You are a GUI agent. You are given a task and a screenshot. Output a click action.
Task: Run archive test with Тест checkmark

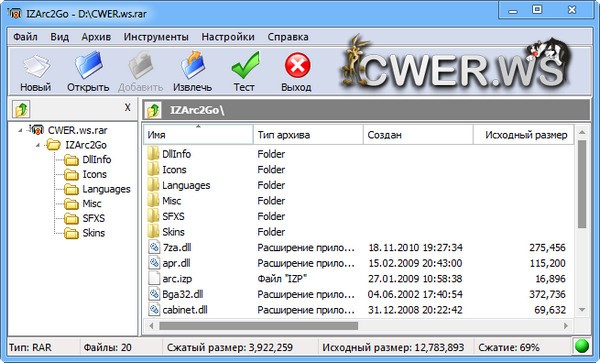tap(245, 65)
